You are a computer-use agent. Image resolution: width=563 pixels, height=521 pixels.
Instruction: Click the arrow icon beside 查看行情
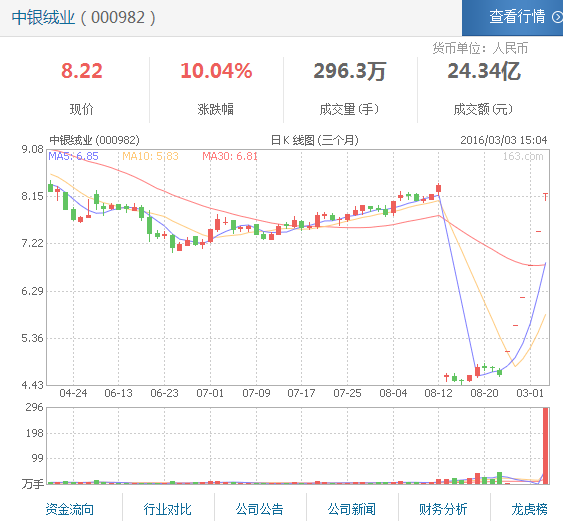pos(558,17)
